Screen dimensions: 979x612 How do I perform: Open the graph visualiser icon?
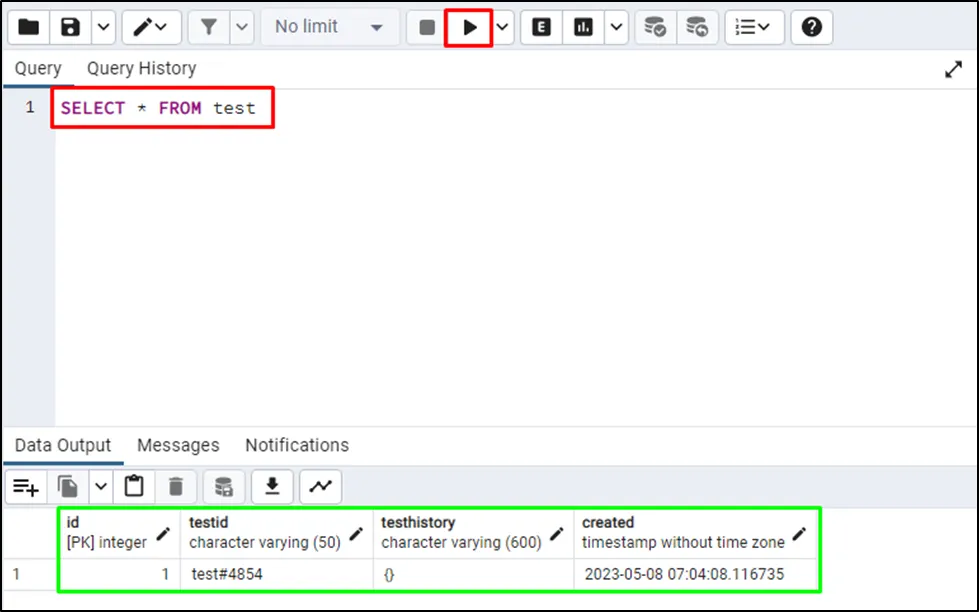coord(320,487)
